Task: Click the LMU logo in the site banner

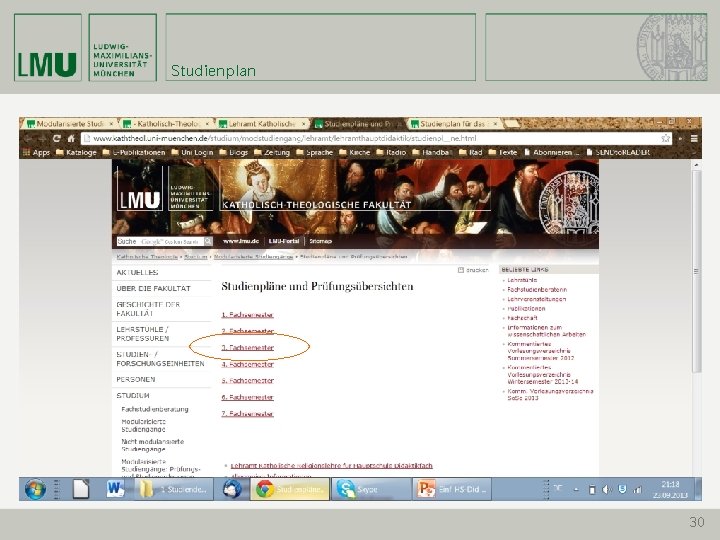Action: (x=140, y=189)
